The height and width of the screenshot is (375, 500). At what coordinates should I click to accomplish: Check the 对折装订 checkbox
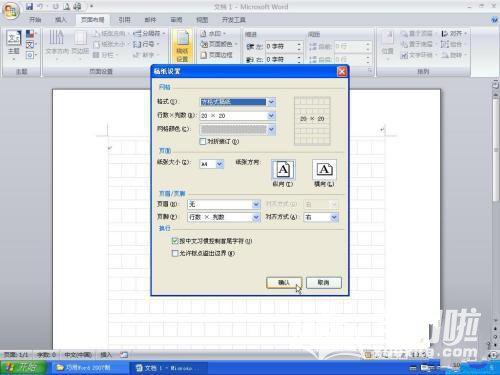pyautogui.click(x=203, y=142)
